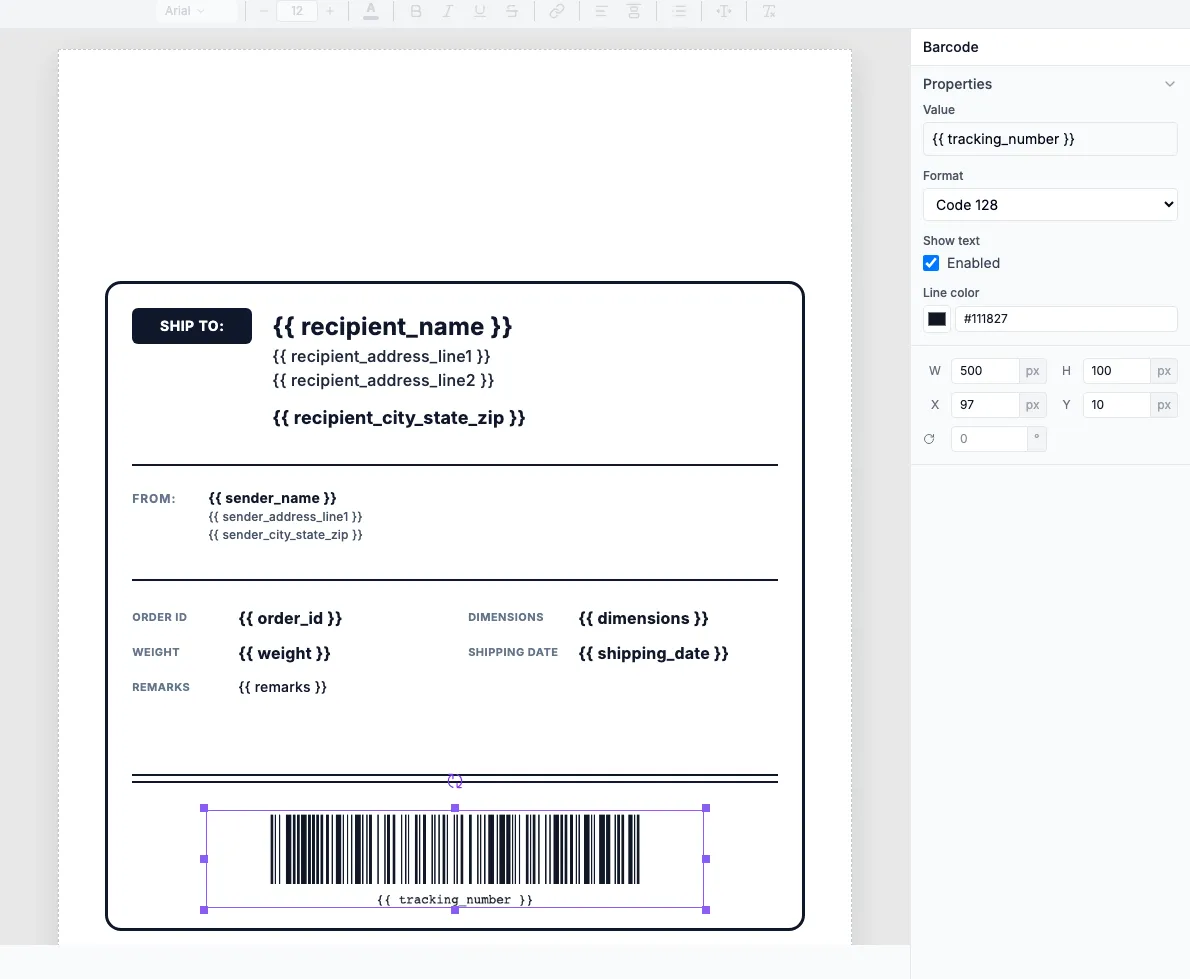
Task: Open the list formatting icon
Action: point(678,11)
